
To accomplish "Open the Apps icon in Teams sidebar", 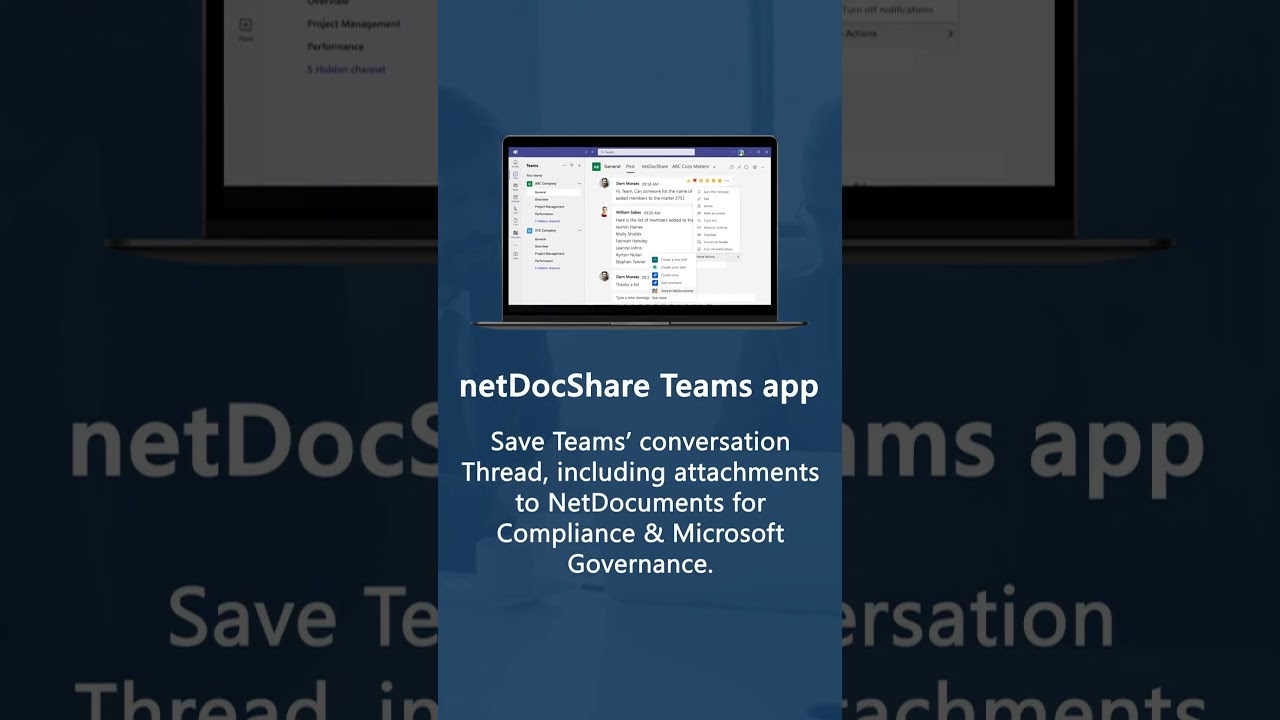I will click(x=515, y=255).
